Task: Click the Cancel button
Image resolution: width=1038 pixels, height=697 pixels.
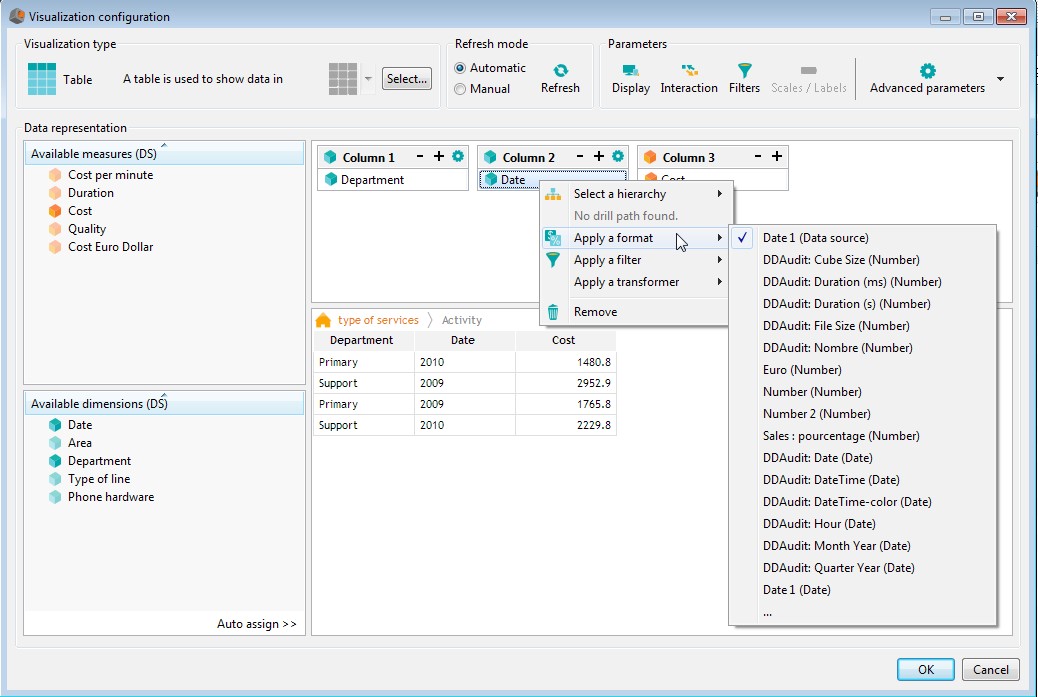Action: (x=990, y=669)
